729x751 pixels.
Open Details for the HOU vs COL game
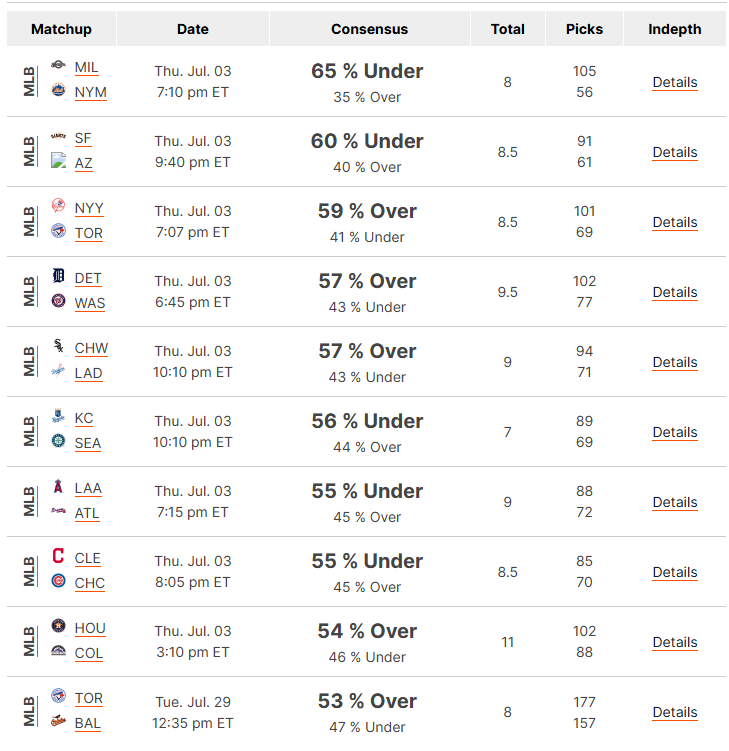click(675, 642)
